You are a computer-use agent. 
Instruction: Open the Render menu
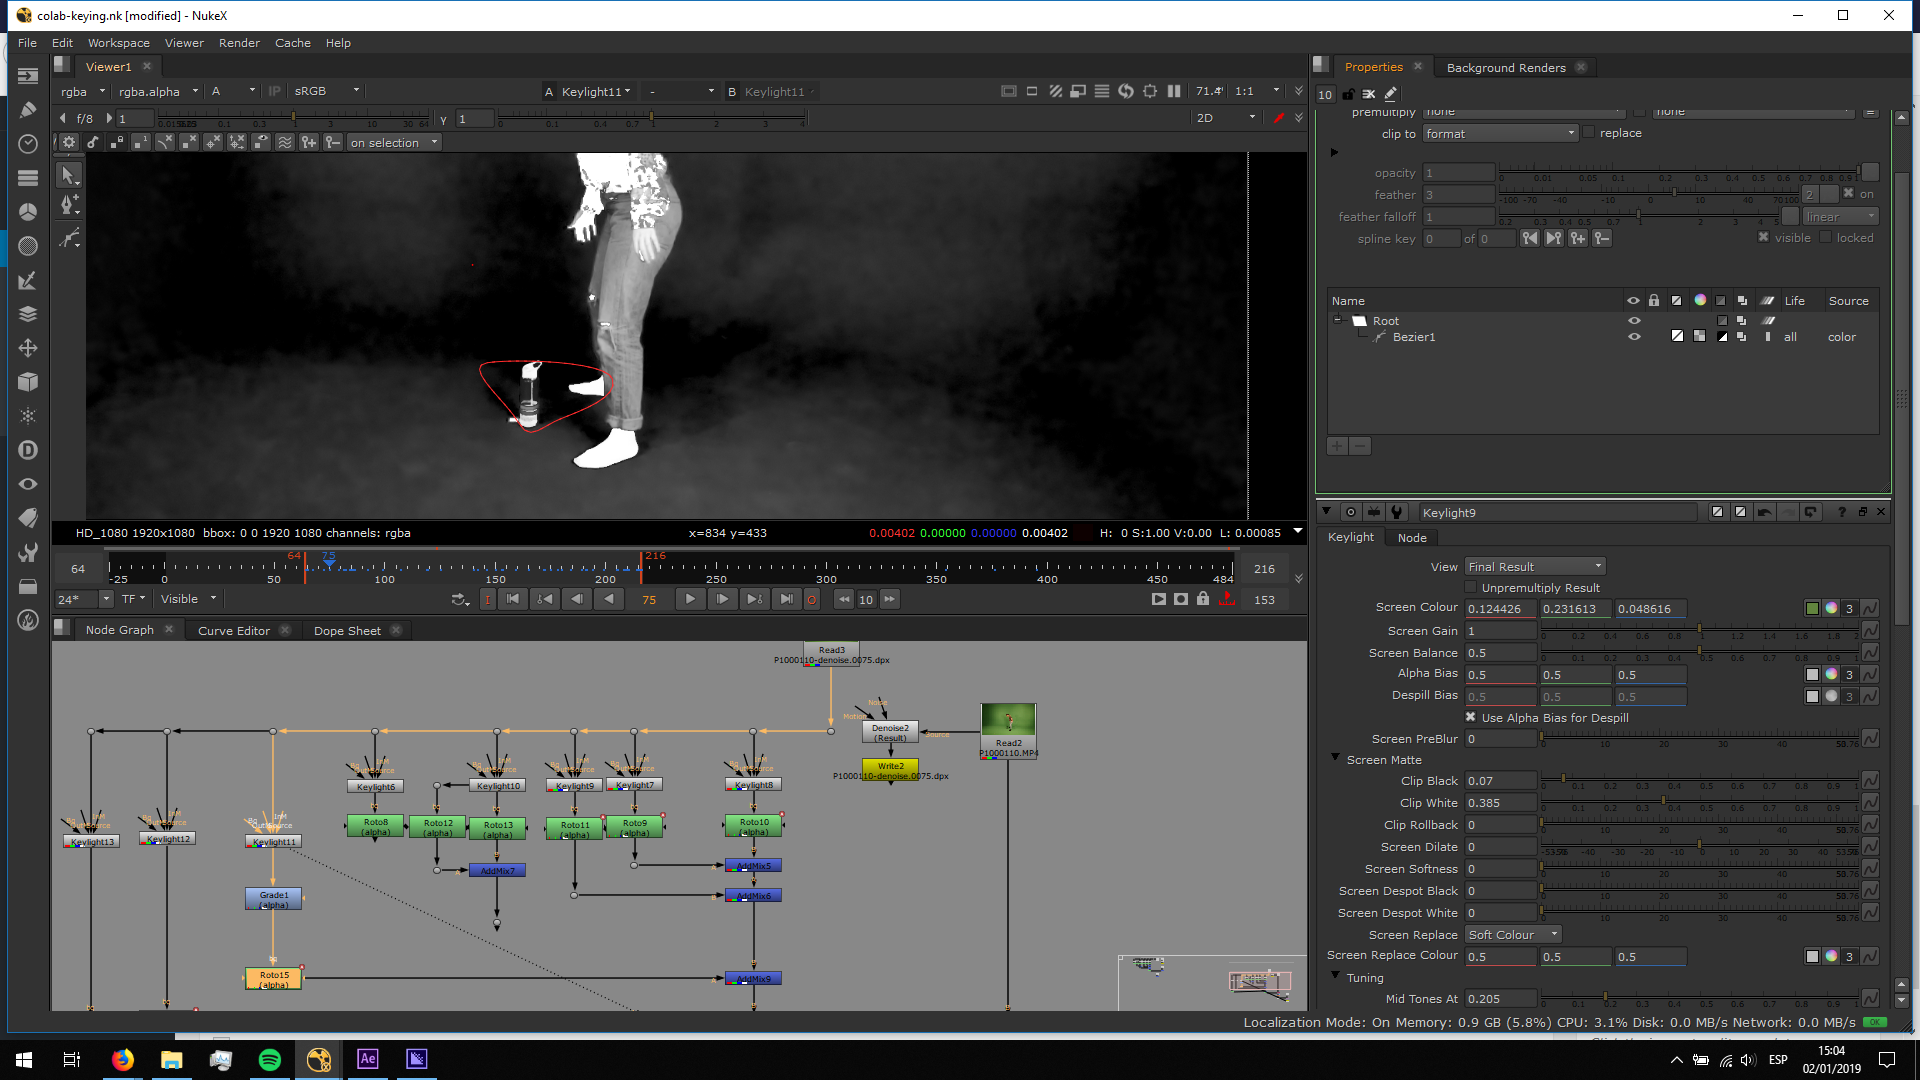tap(239, 43)
